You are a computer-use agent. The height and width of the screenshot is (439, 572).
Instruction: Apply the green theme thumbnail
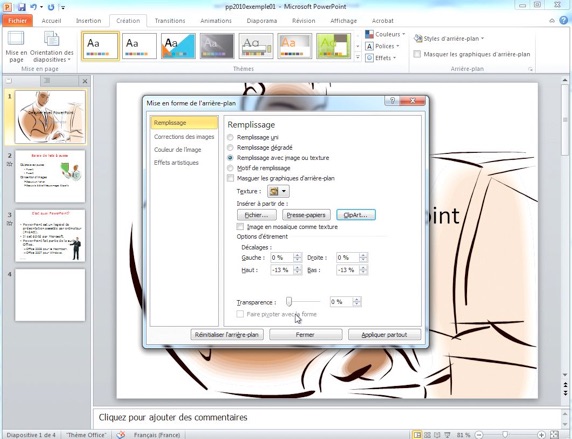[333, 46]
